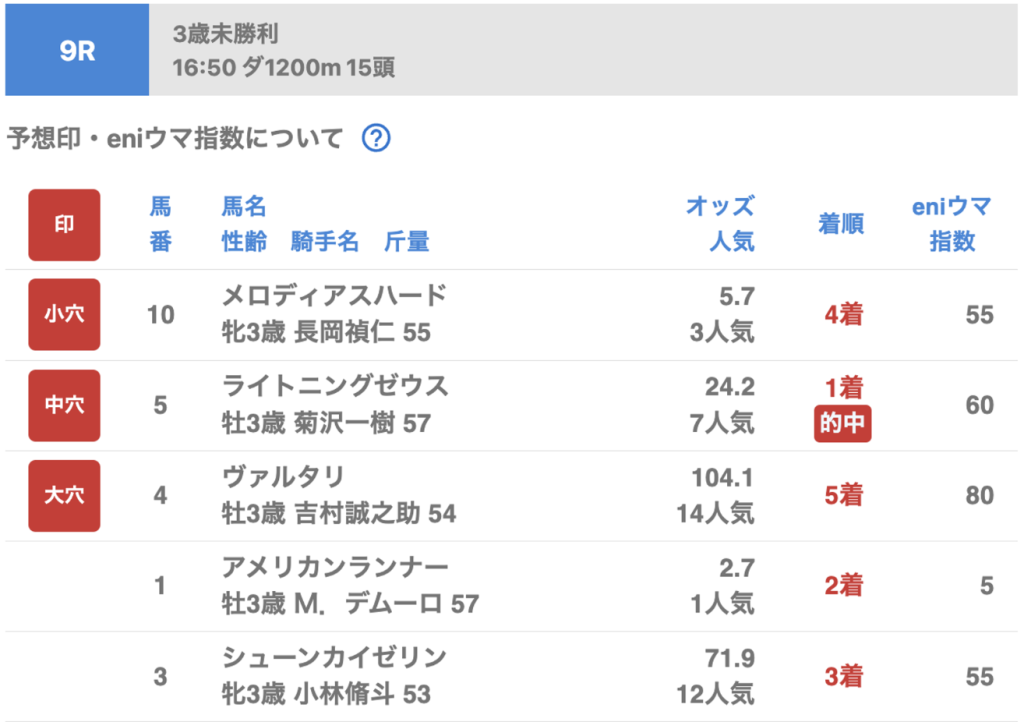Click the 馬番 column header
1024x722 pixels.
tap(160, 224)
